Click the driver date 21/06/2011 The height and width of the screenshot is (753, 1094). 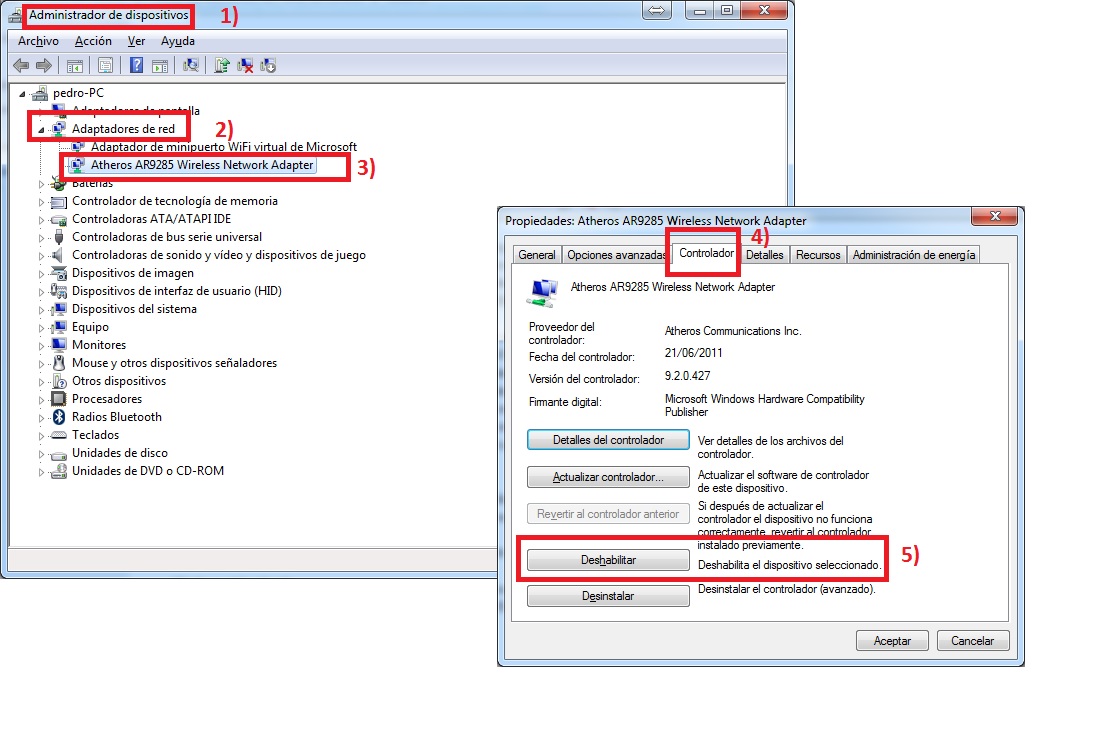click(x=694, y=353)
